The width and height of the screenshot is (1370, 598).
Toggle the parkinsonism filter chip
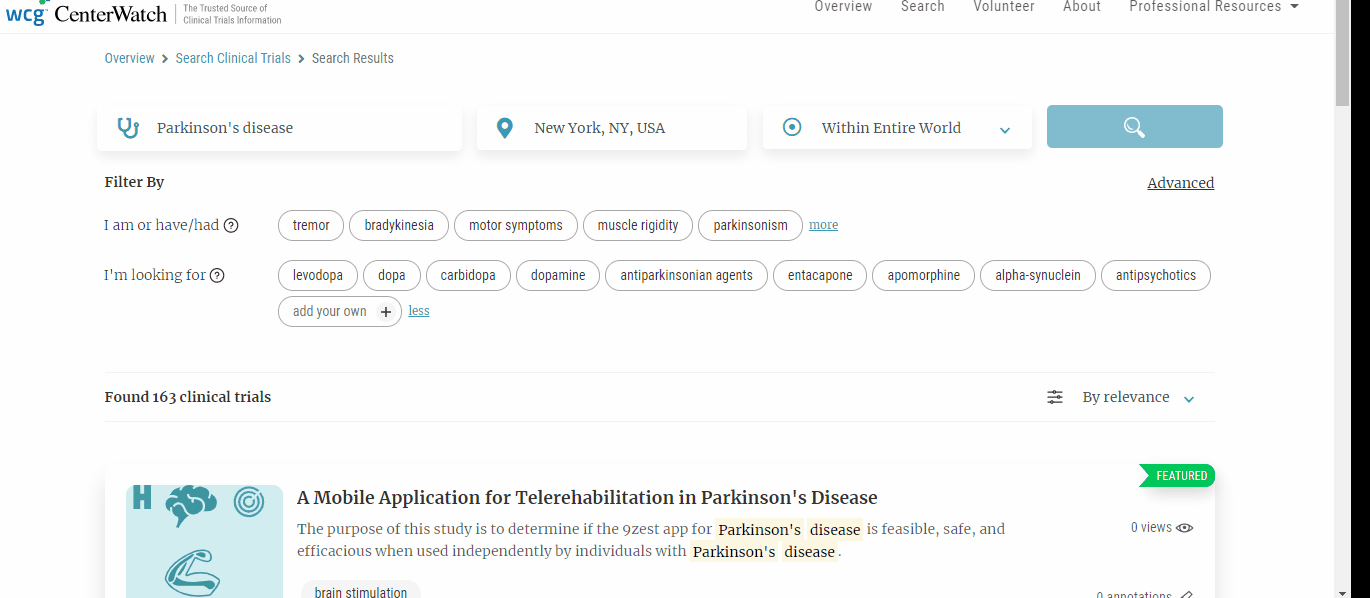click(x=750, y=225)
